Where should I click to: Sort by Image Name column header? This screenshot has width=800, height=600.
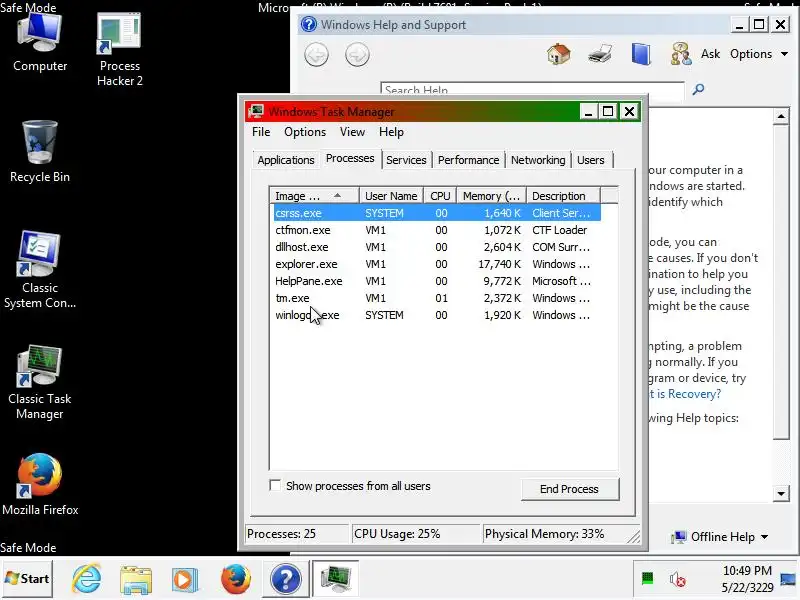pos(314,196)
